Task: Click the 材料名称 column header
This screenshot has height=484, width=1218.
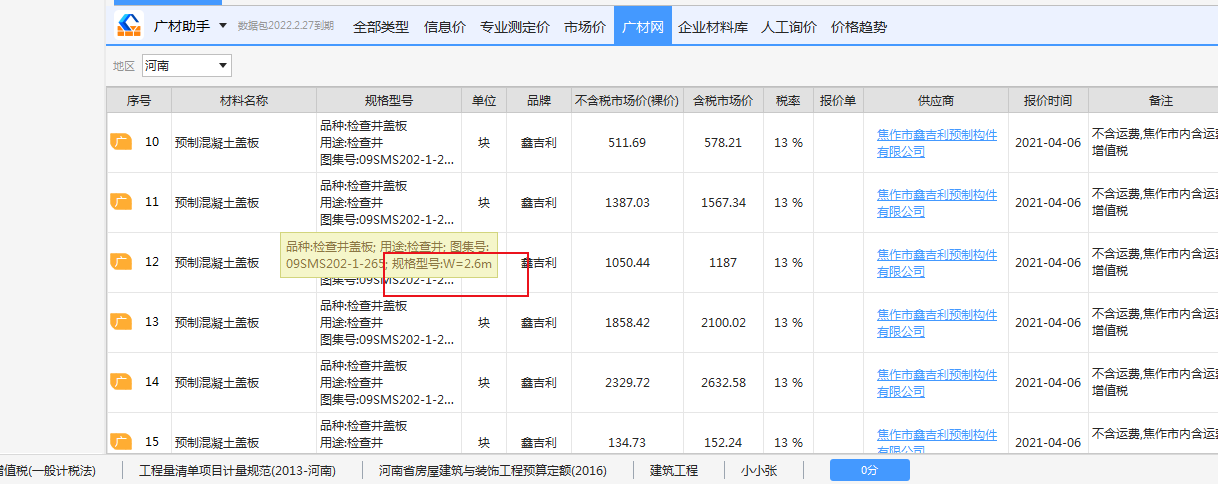Action: pyautogui.click(x=244, y=100)
